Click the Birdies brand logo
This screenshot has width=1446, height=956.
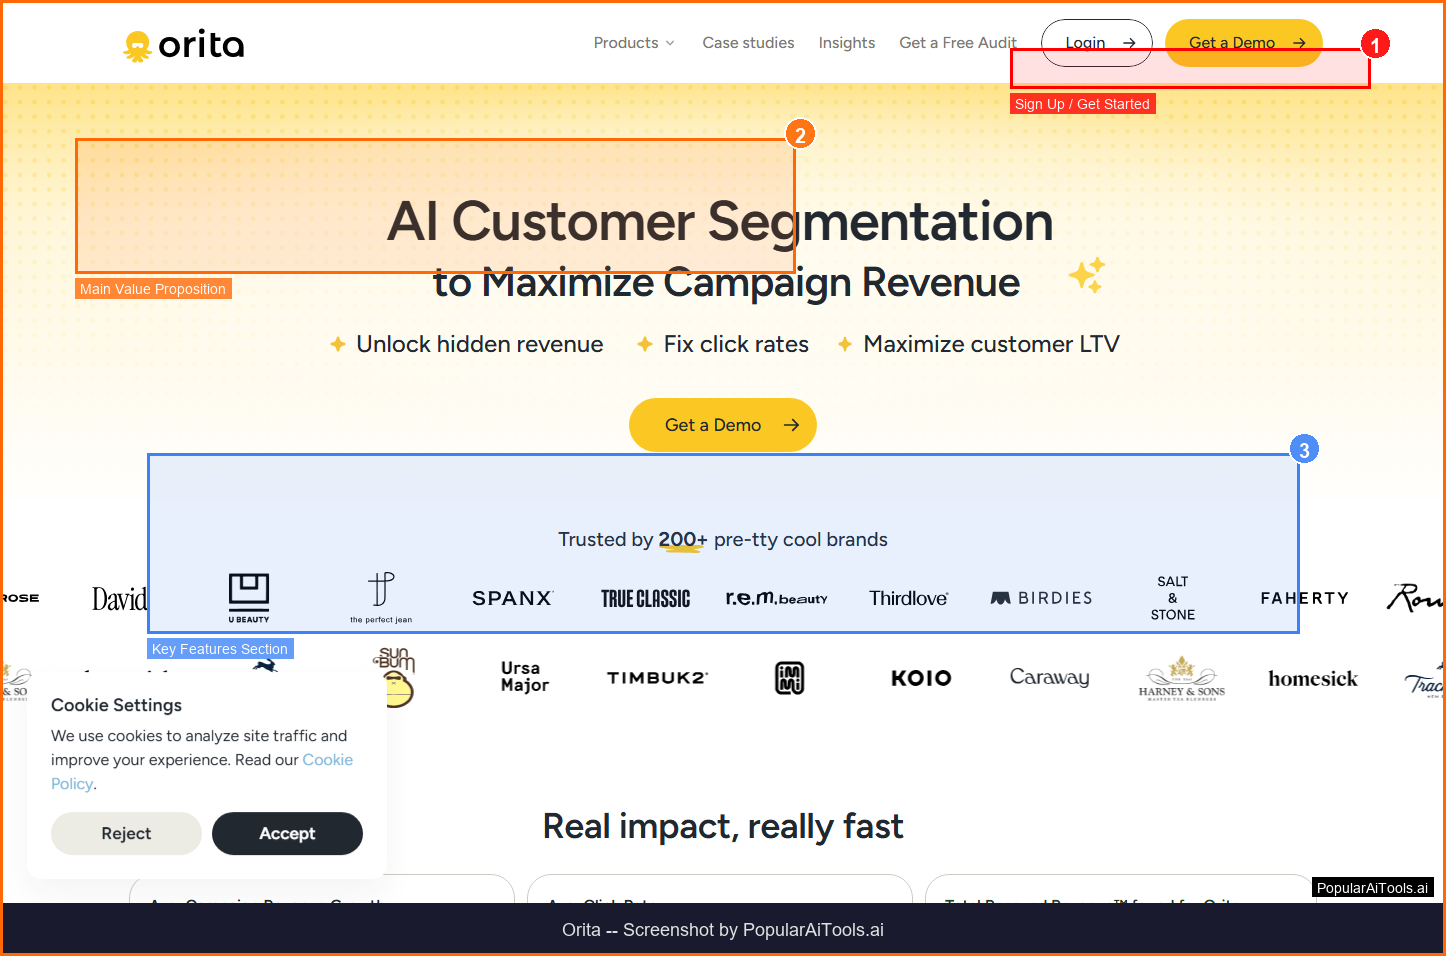[1041, 598]
